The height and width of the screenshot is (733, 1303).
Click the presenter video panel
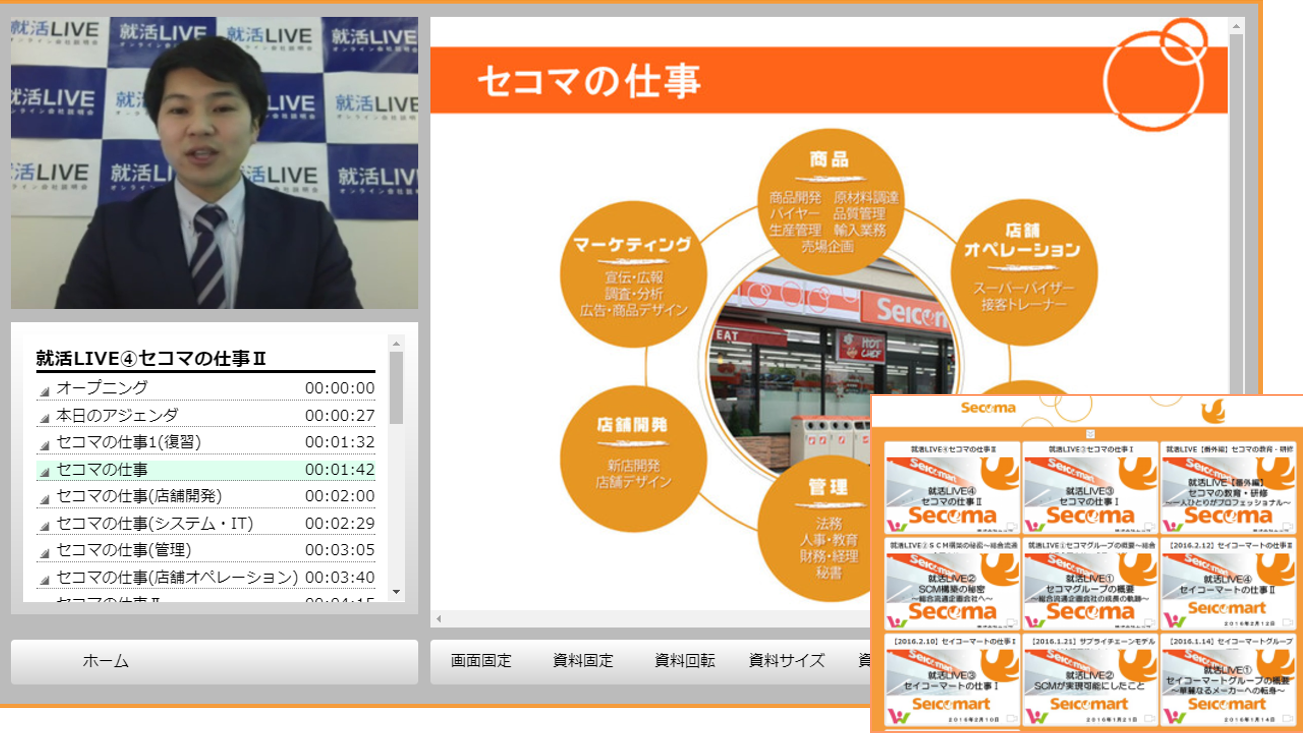pyautogui.click(x=214, y=162)
